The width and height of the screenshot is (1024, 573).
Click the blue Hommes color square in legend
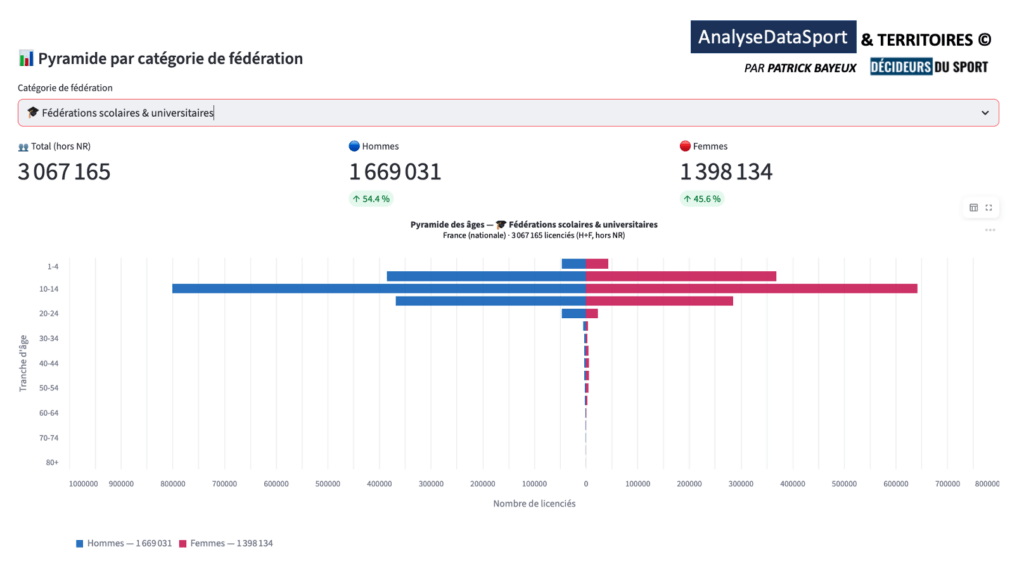(x=80, y=543)
